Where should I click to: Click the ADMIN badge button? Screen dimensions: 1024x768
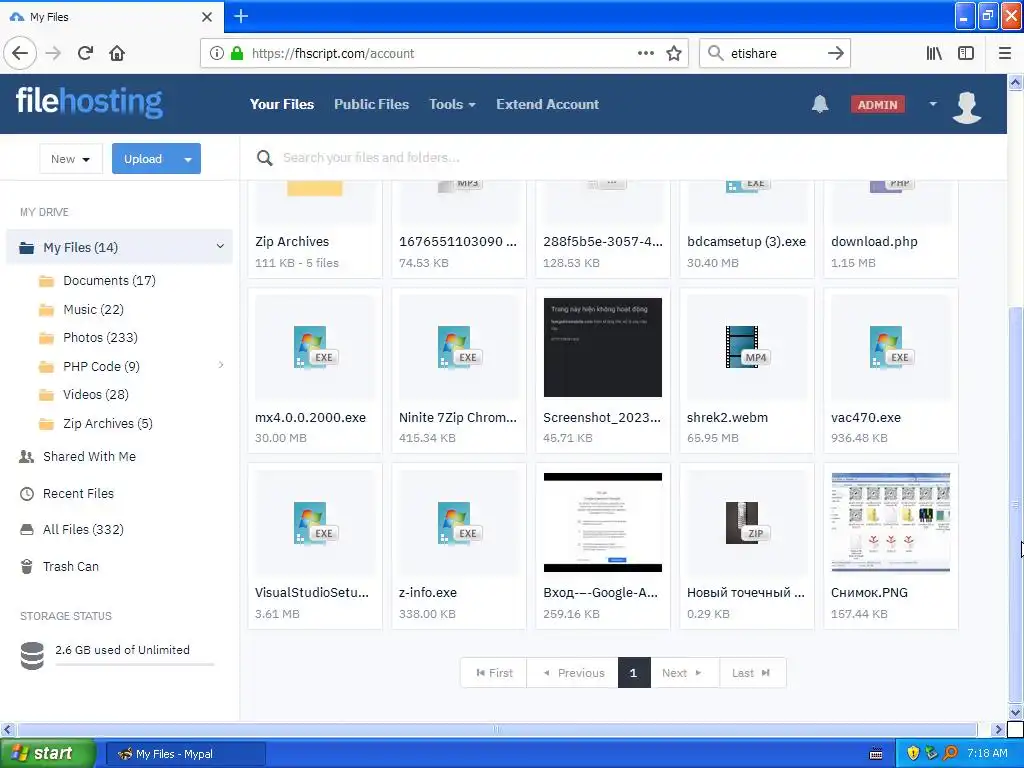pos(877,104)
